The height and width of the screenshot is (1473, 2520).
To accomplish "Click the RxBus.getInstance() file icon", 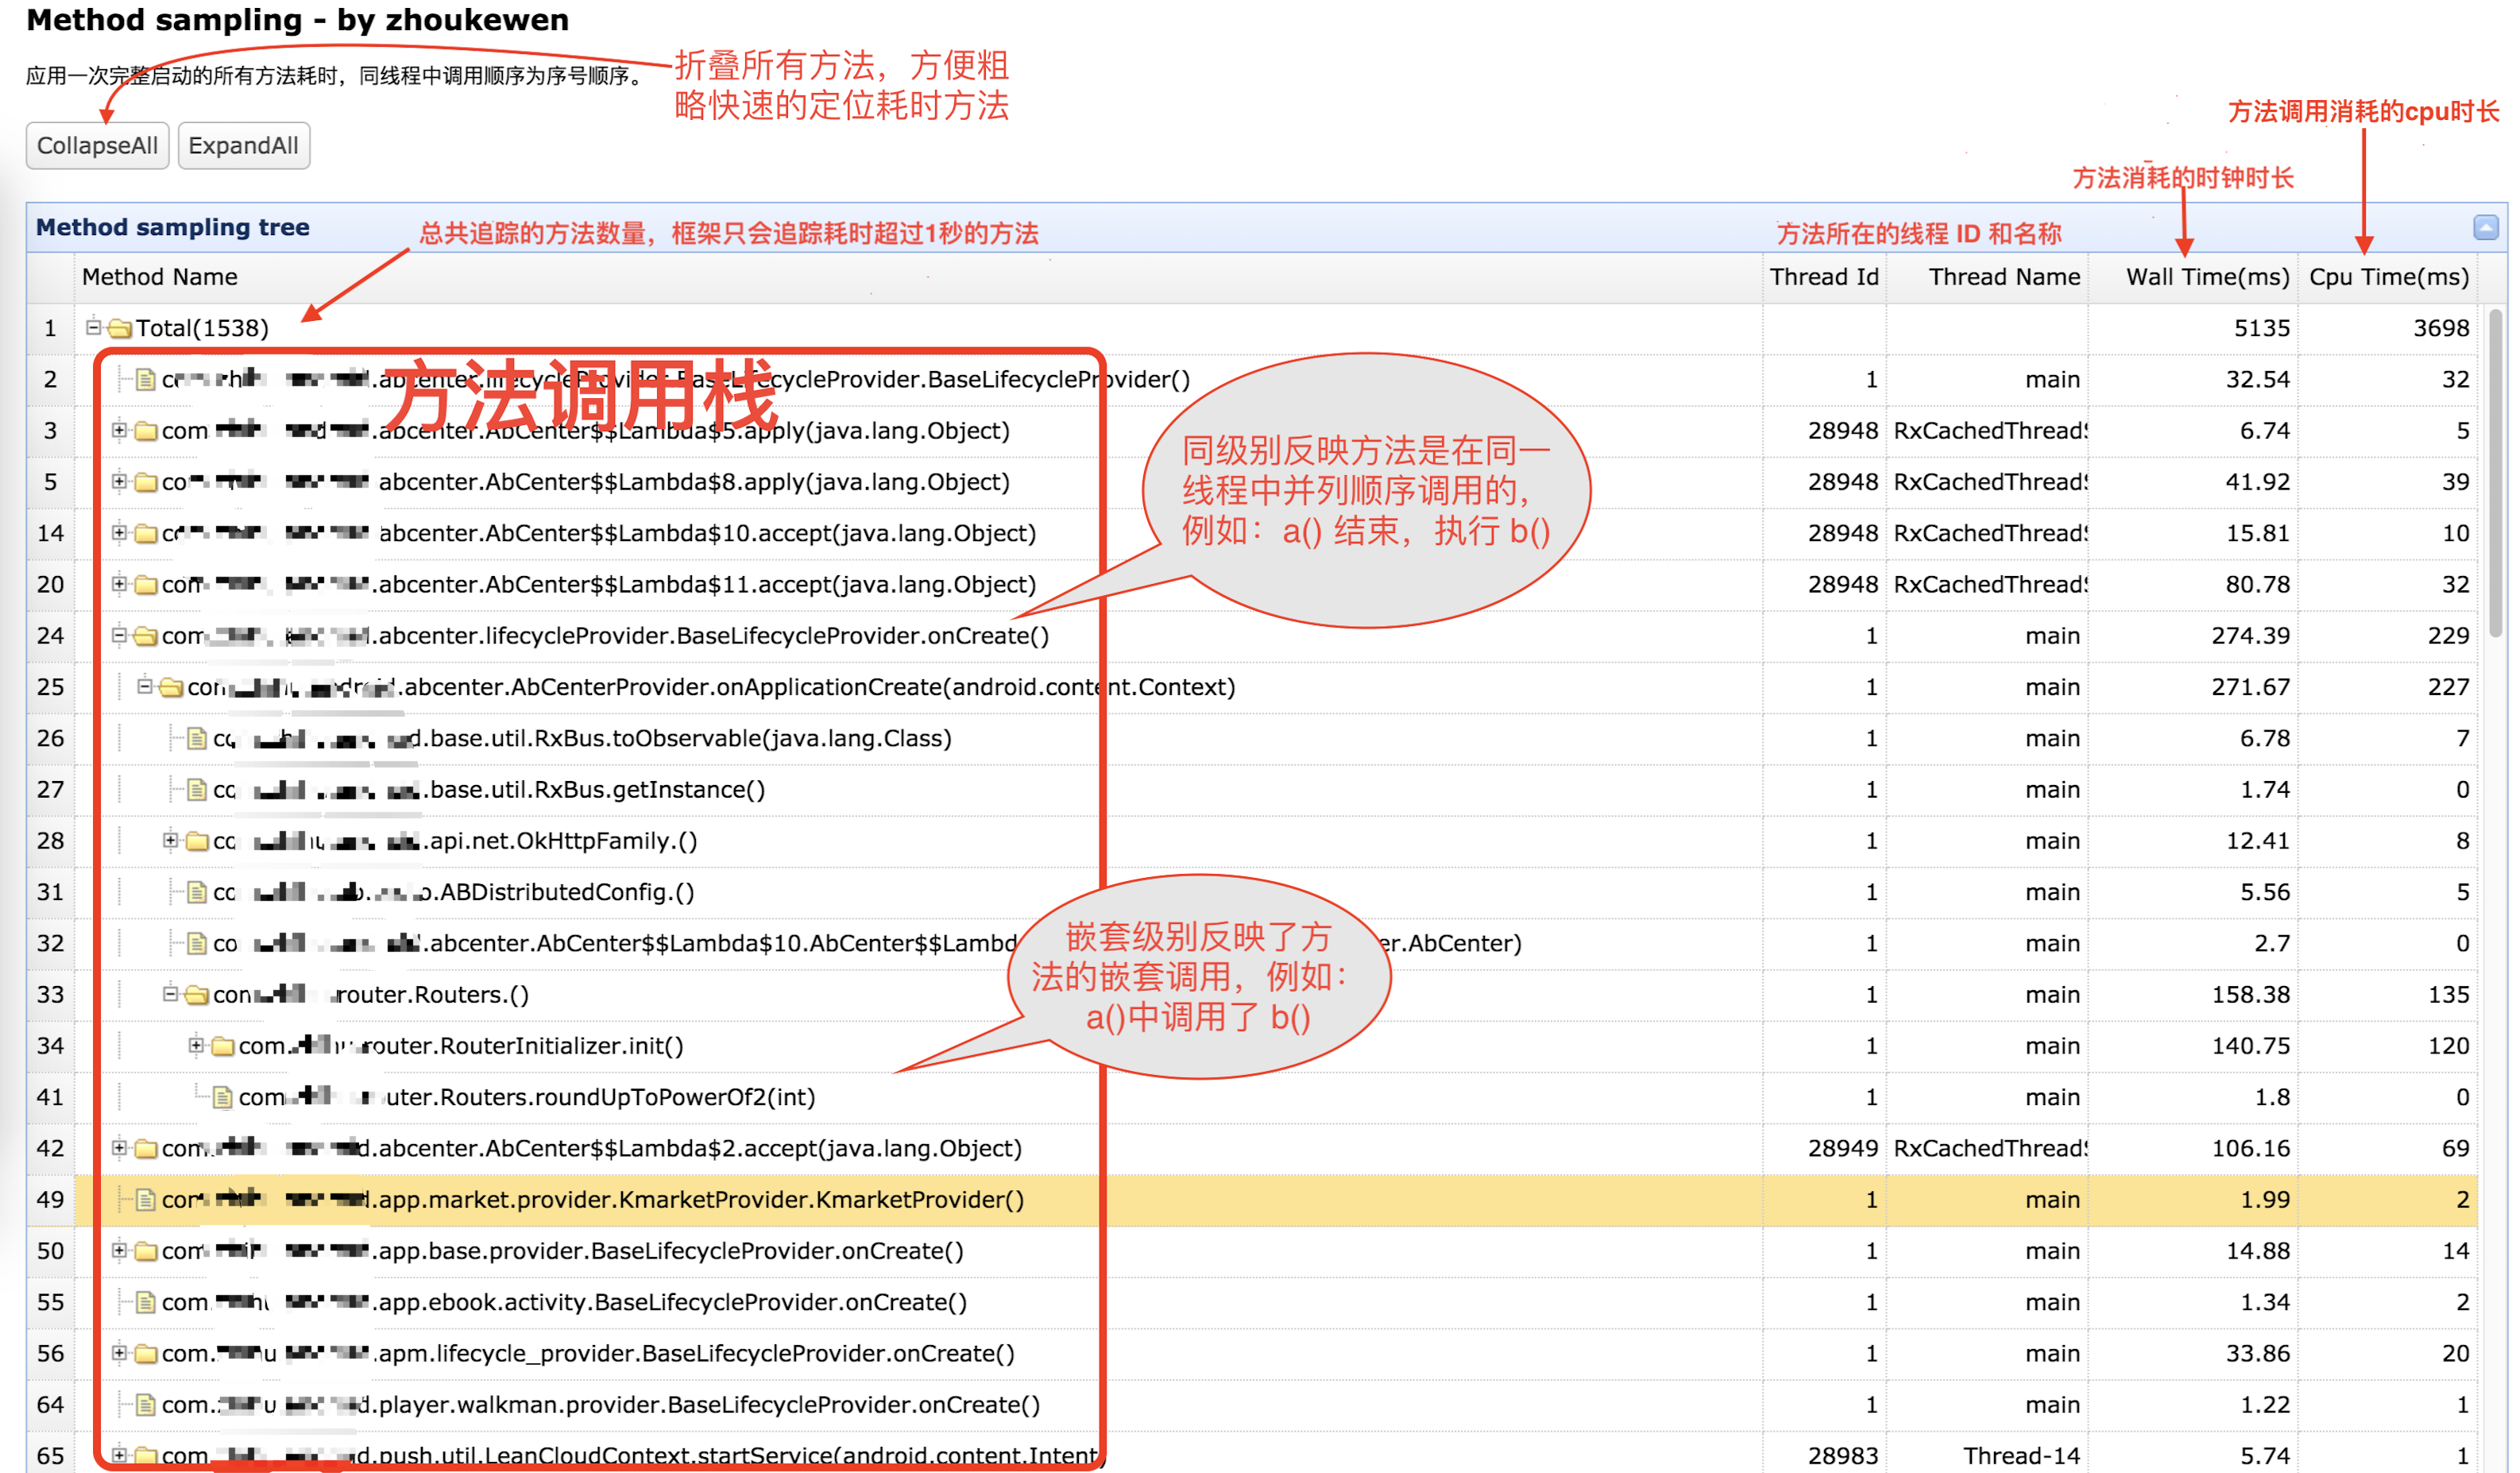I will (197, 790).
